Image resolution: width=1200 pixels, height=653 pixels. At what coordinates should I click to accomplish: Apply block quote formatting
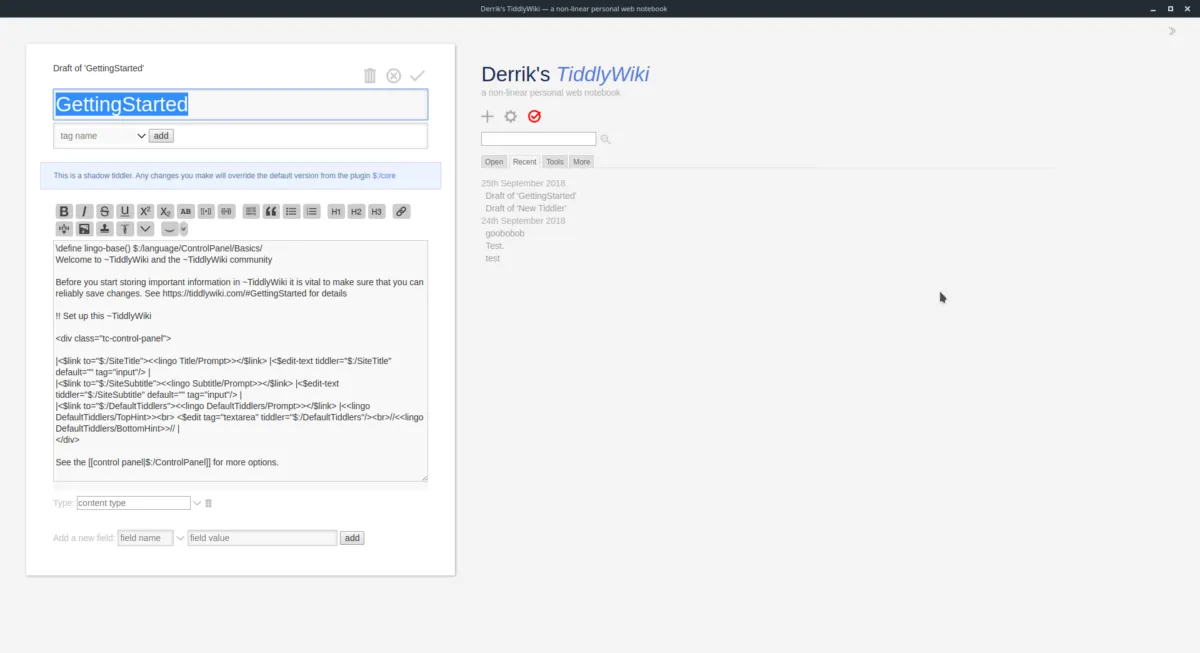pyautogui.click(x=271, y=211)
